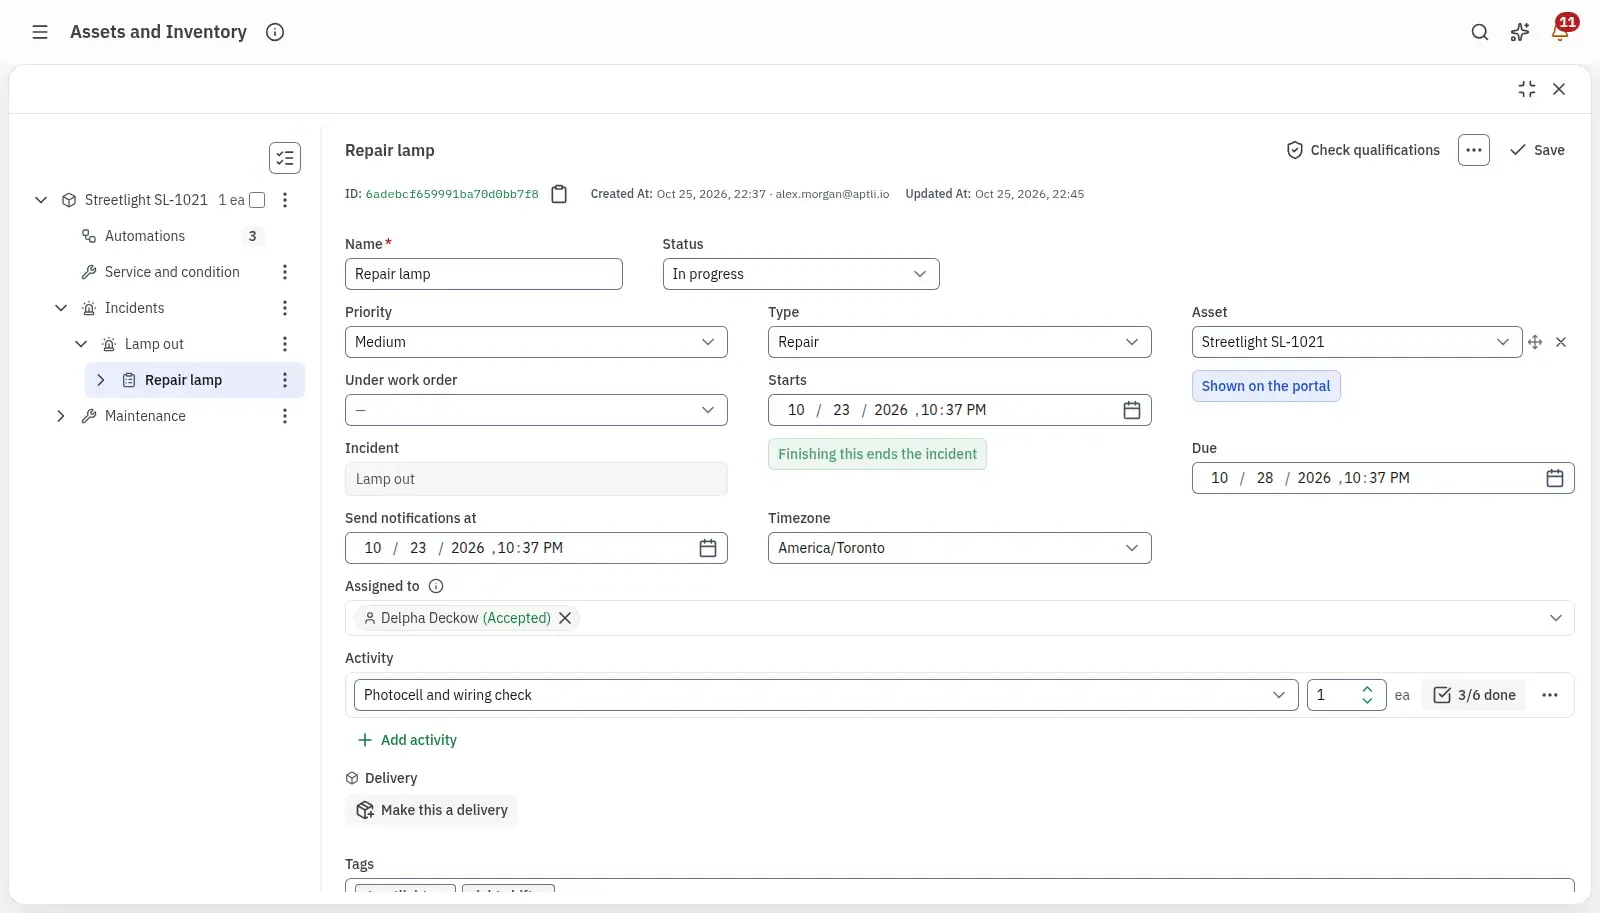
Task: Collapse the Streetlight SL-1021 tree node
Action: tap(41, 200)
